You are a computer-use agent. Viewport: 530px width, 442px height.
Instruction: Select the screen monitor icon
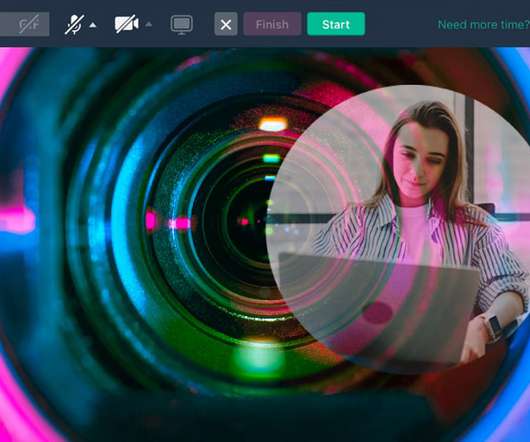click(182, 25)
